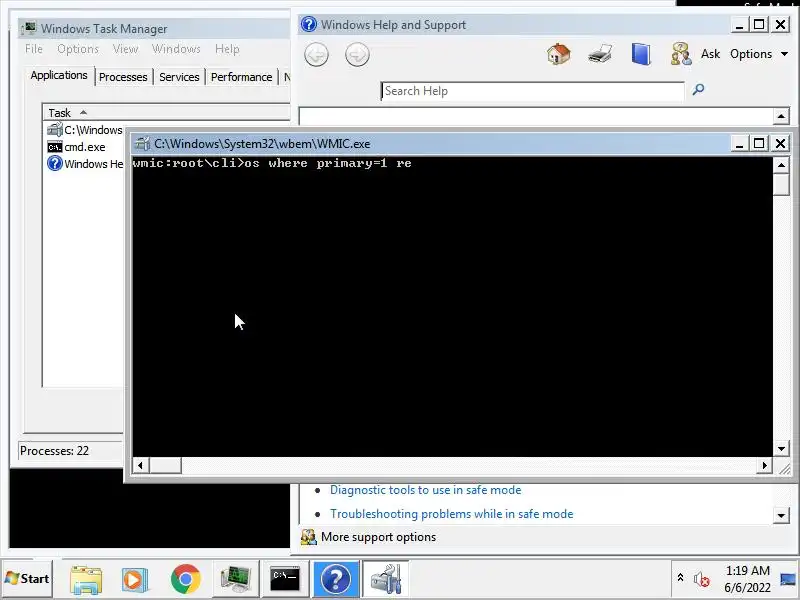Switch to the Performance tab

[241, 77]
